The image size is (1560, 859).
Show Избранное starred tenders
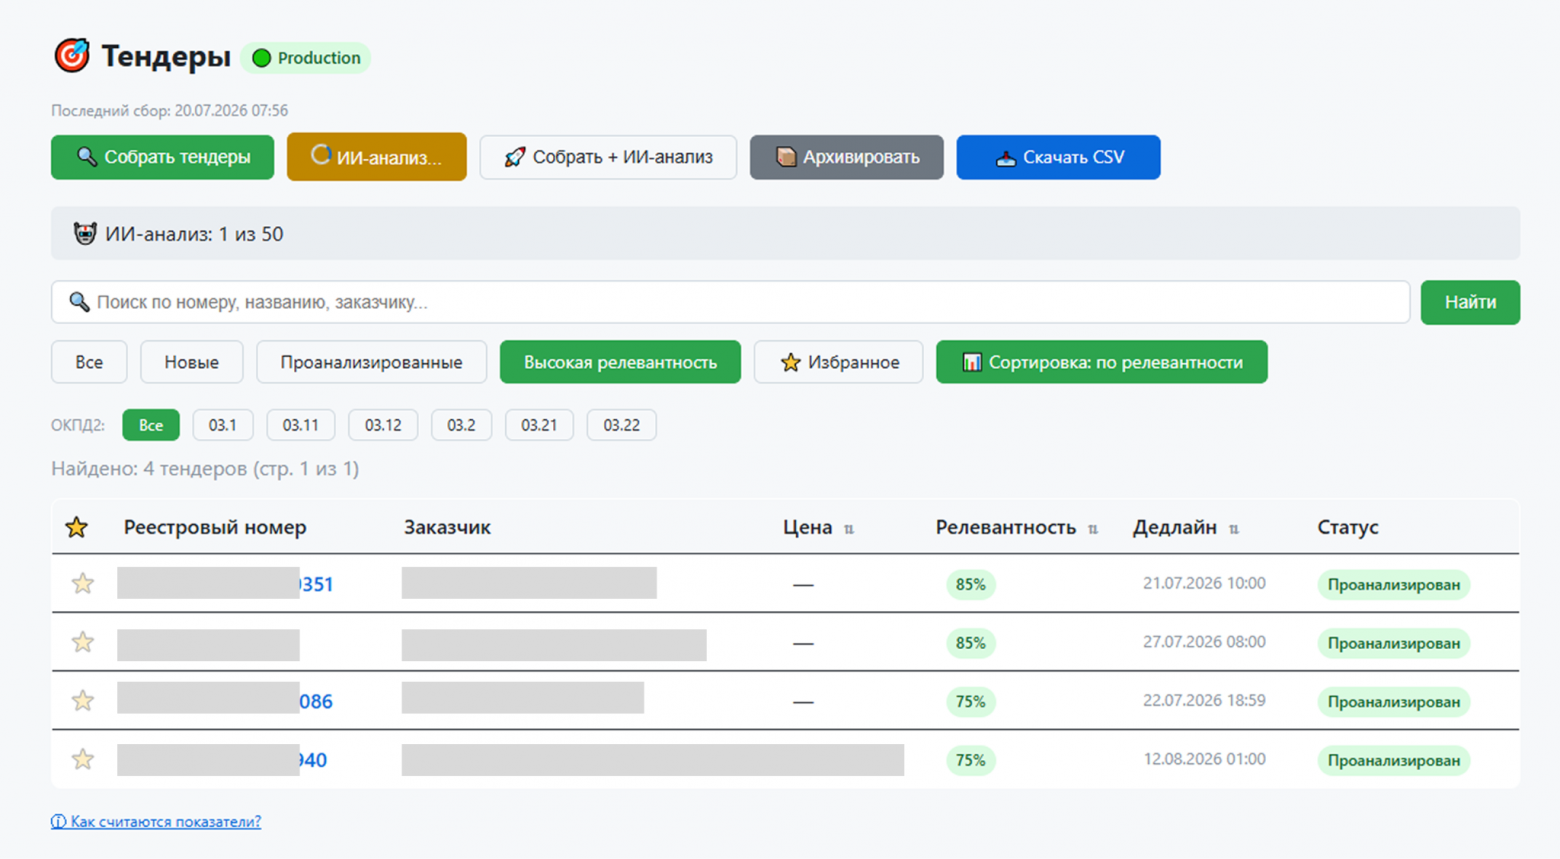tap(839, 362)
